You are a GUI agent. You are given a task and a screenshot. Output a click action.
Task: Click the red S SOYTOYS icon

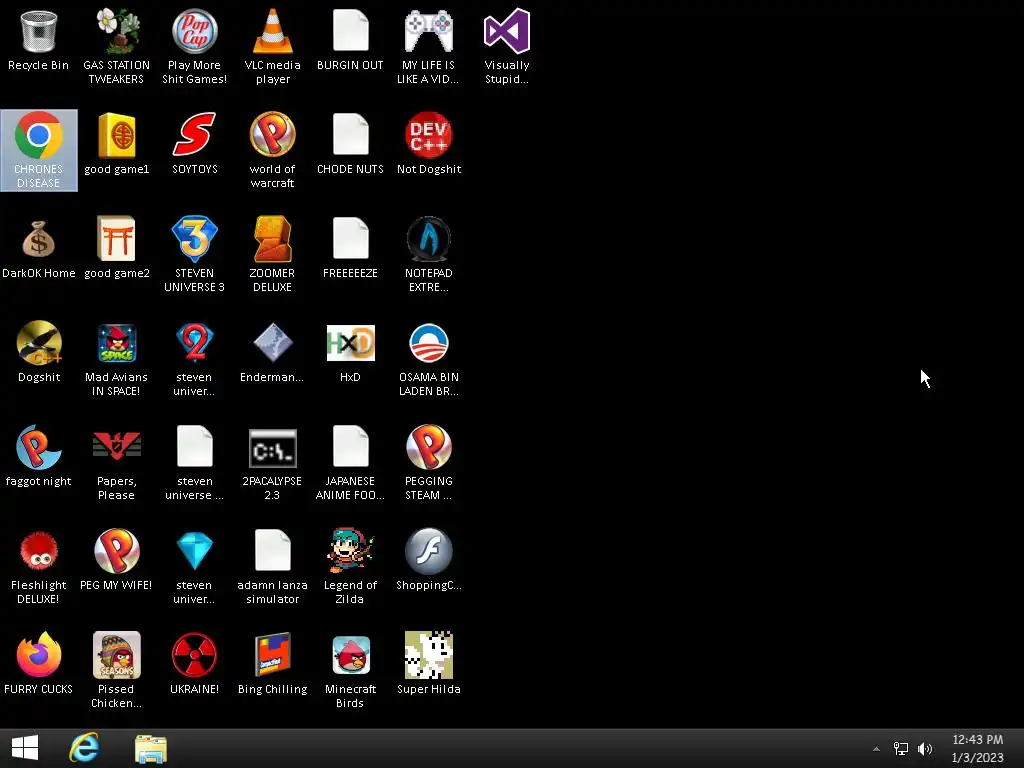pos(195,135)
